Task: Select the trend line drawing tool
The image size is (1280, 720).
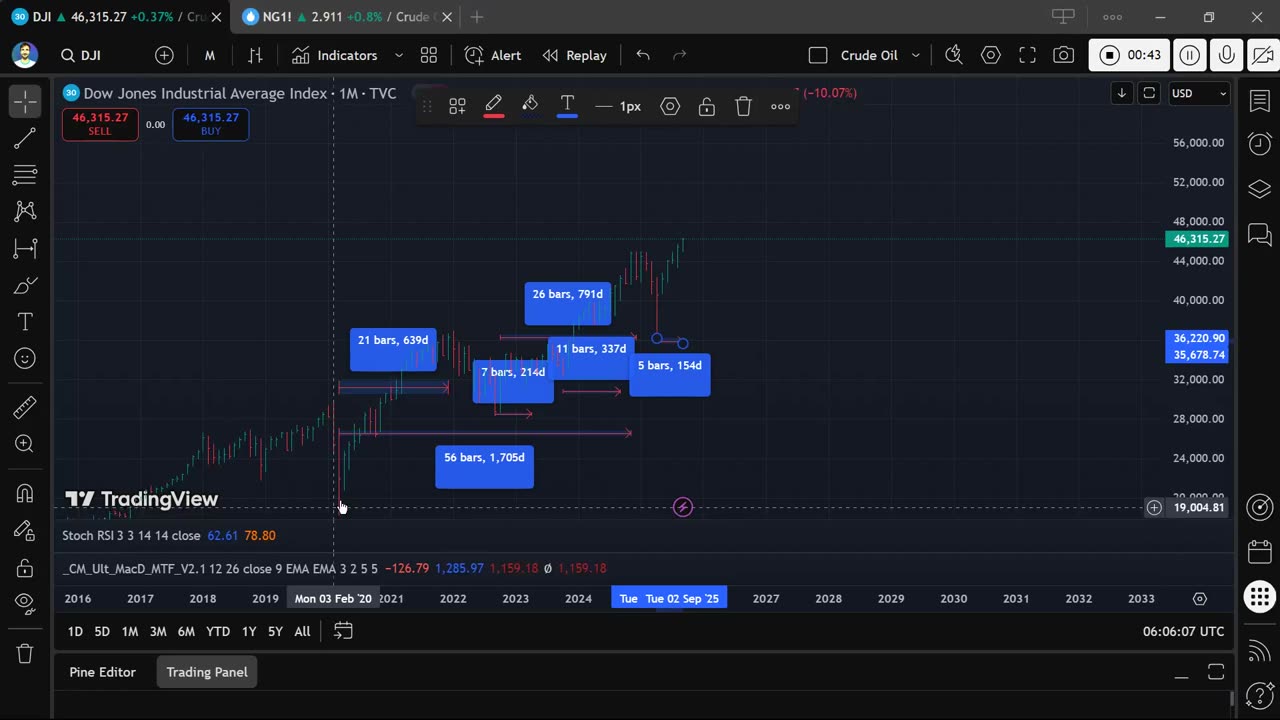Action: click(x=25, y=139)
